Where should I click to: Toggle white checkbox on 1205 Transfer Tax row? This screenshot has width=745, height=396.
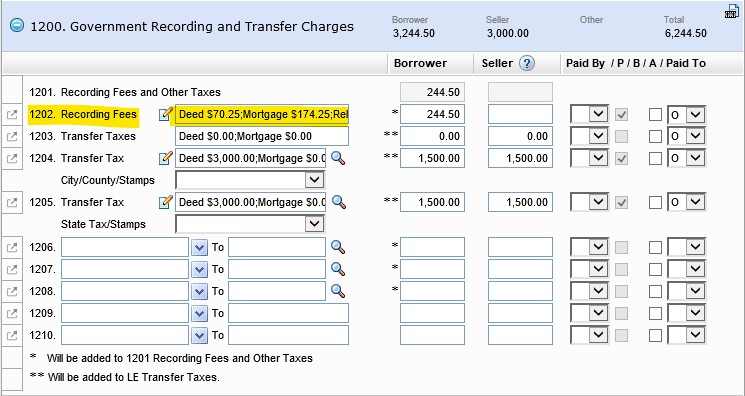pyautogui.click(x=655, y=202)
